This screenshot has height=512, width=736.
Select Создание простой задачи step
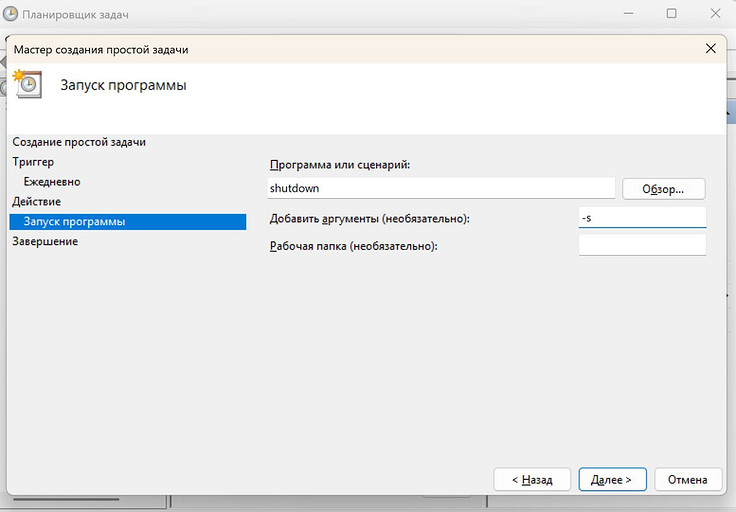79,142
